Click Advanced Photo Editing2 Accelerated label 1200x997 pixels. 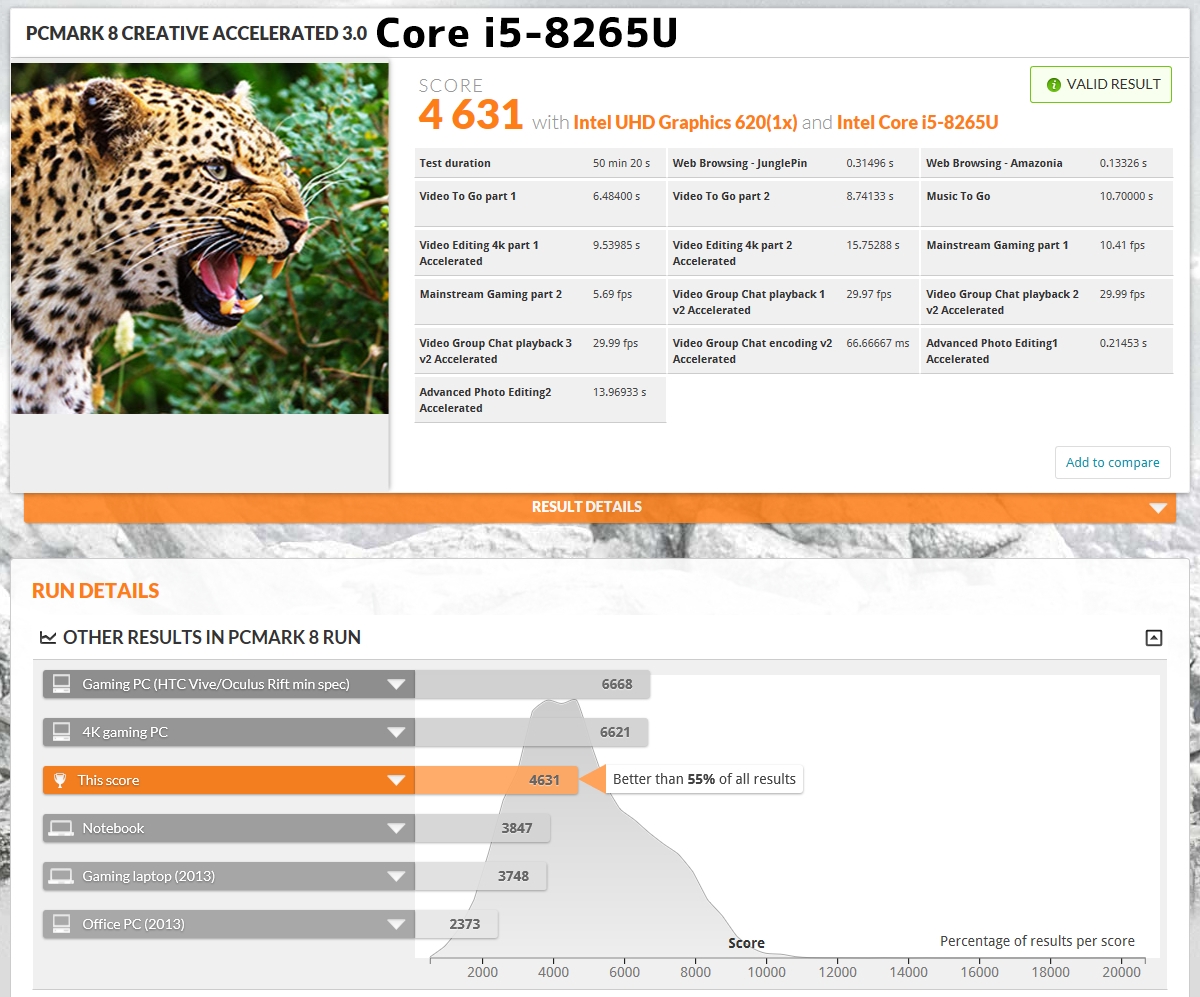485,400
